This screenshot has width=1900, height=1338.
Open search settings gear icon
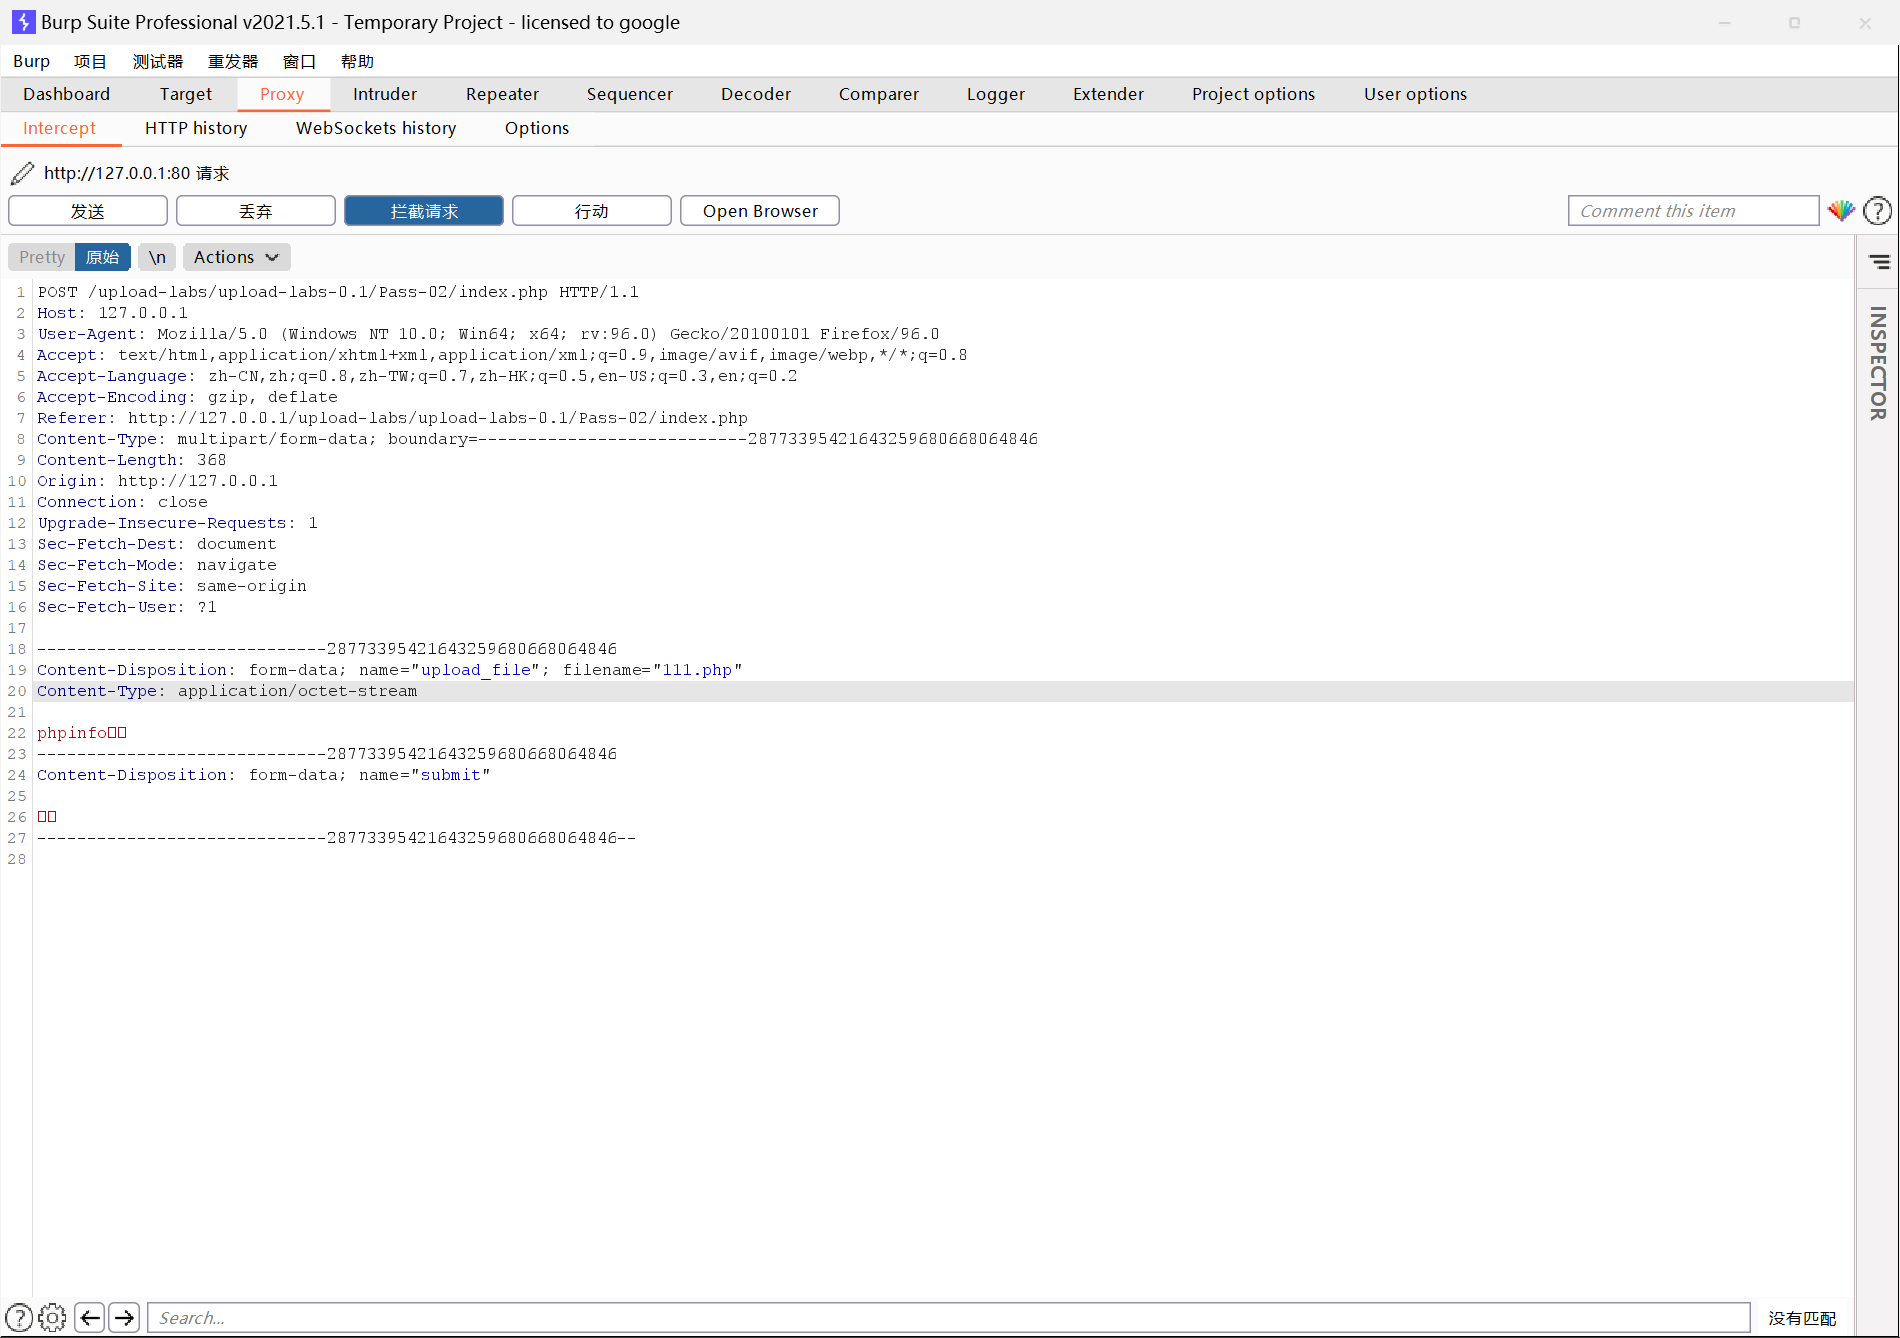53,1318
